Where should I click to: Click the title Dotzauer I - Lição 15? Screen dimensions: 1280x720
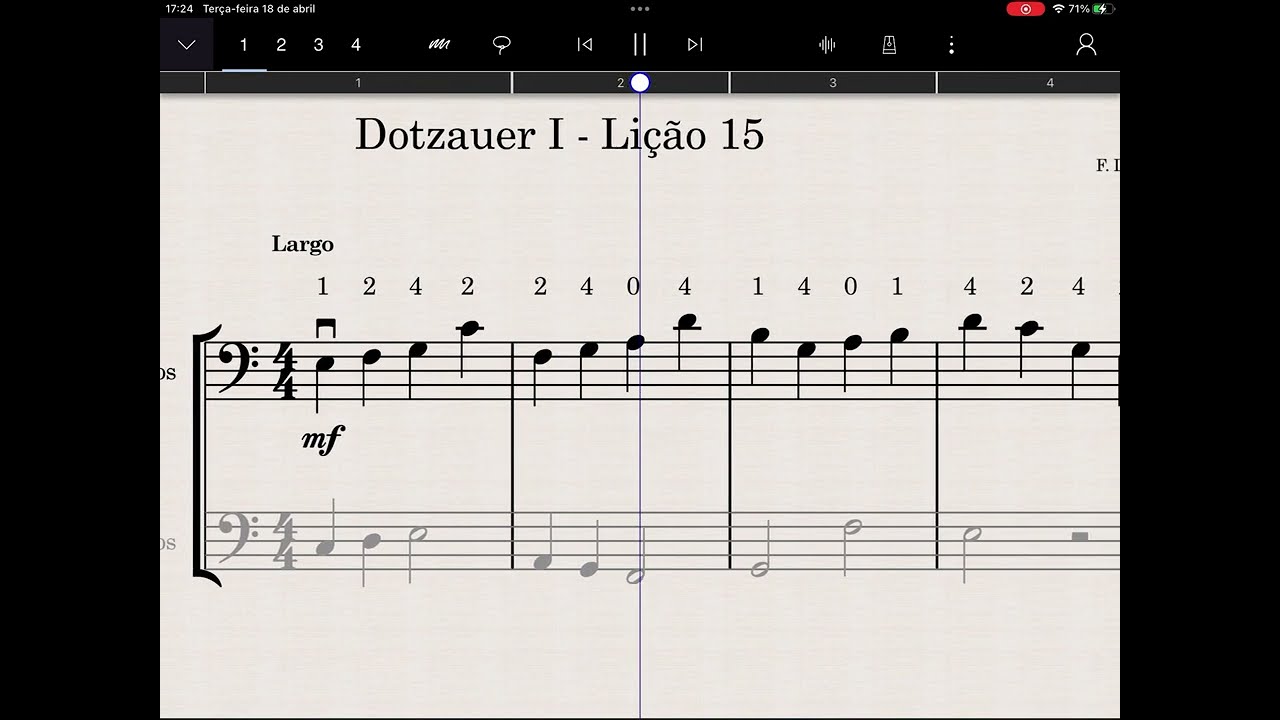pos(560,134)
